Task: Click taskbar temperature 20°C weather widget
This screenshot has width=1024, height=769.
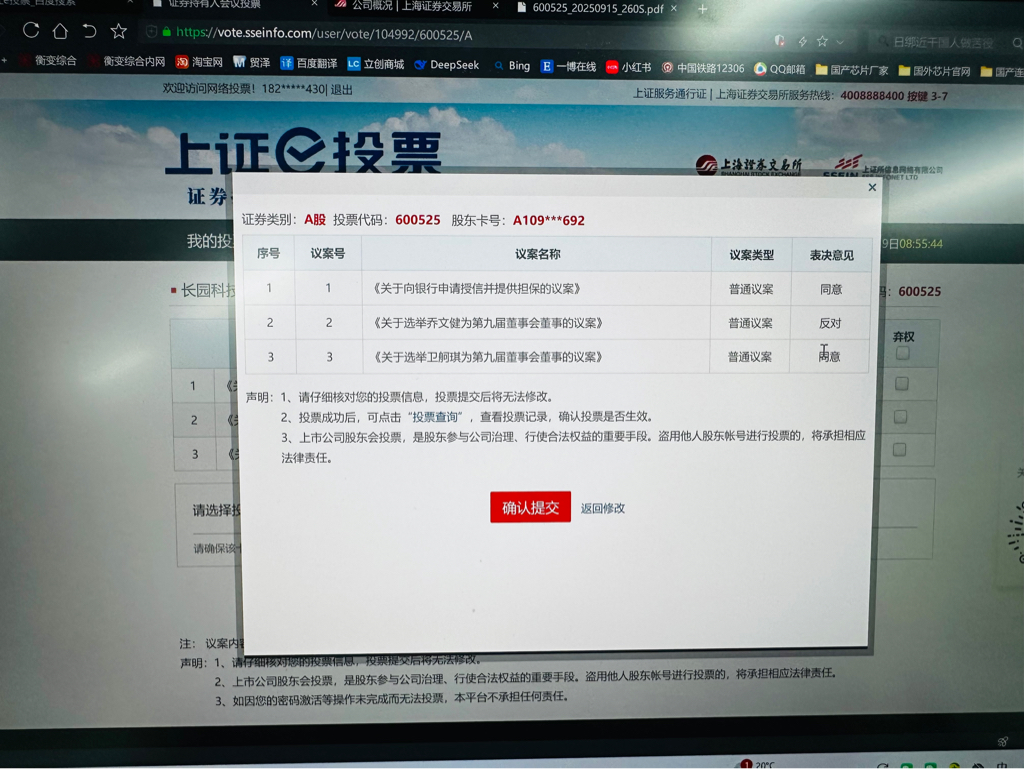Action: (x=758, y=764)
